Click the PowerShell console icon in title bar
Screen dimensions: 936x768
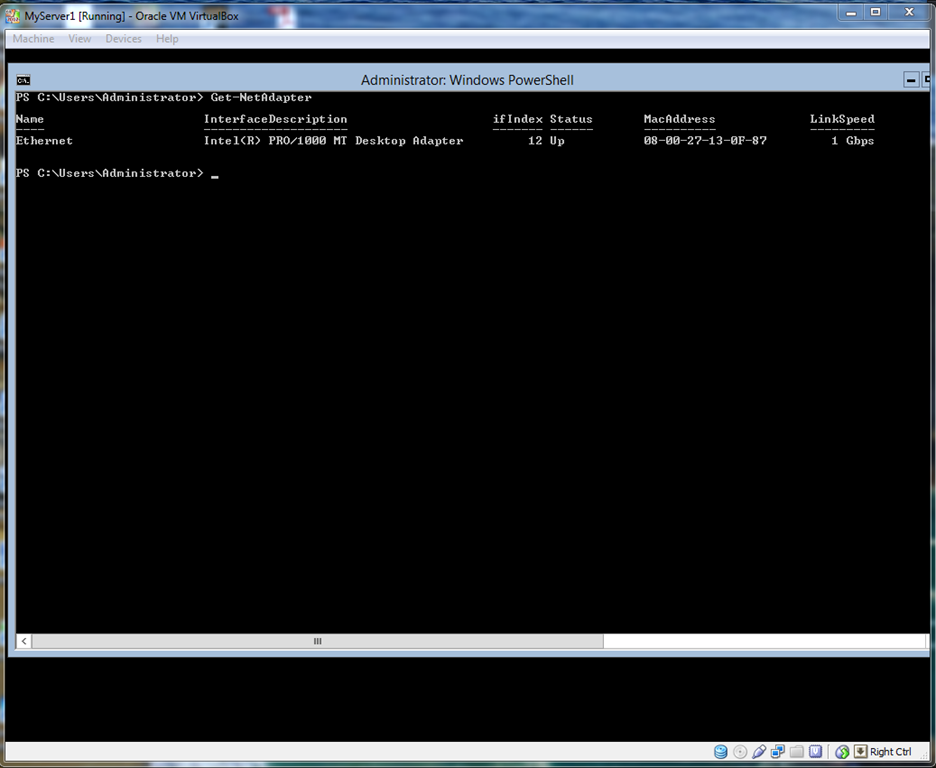(23, 80)
